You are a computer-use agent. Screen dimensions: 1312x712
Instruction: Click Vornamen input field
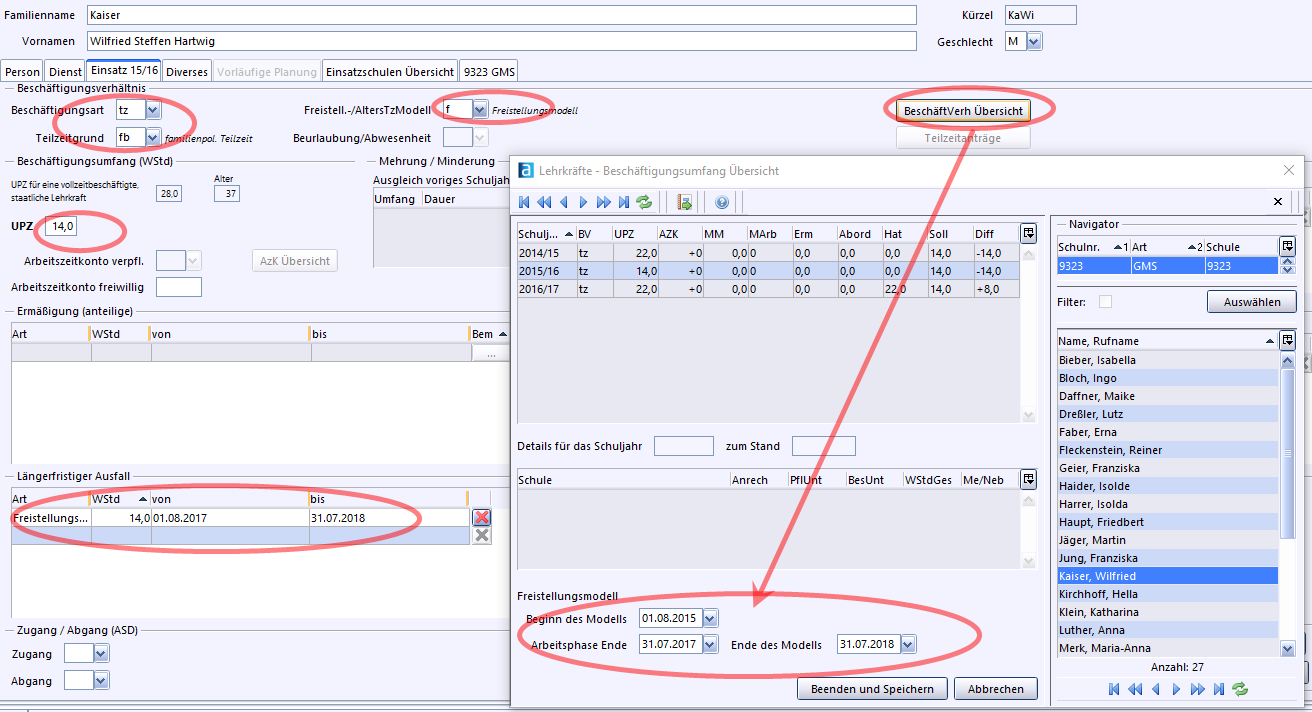(501, 41)
